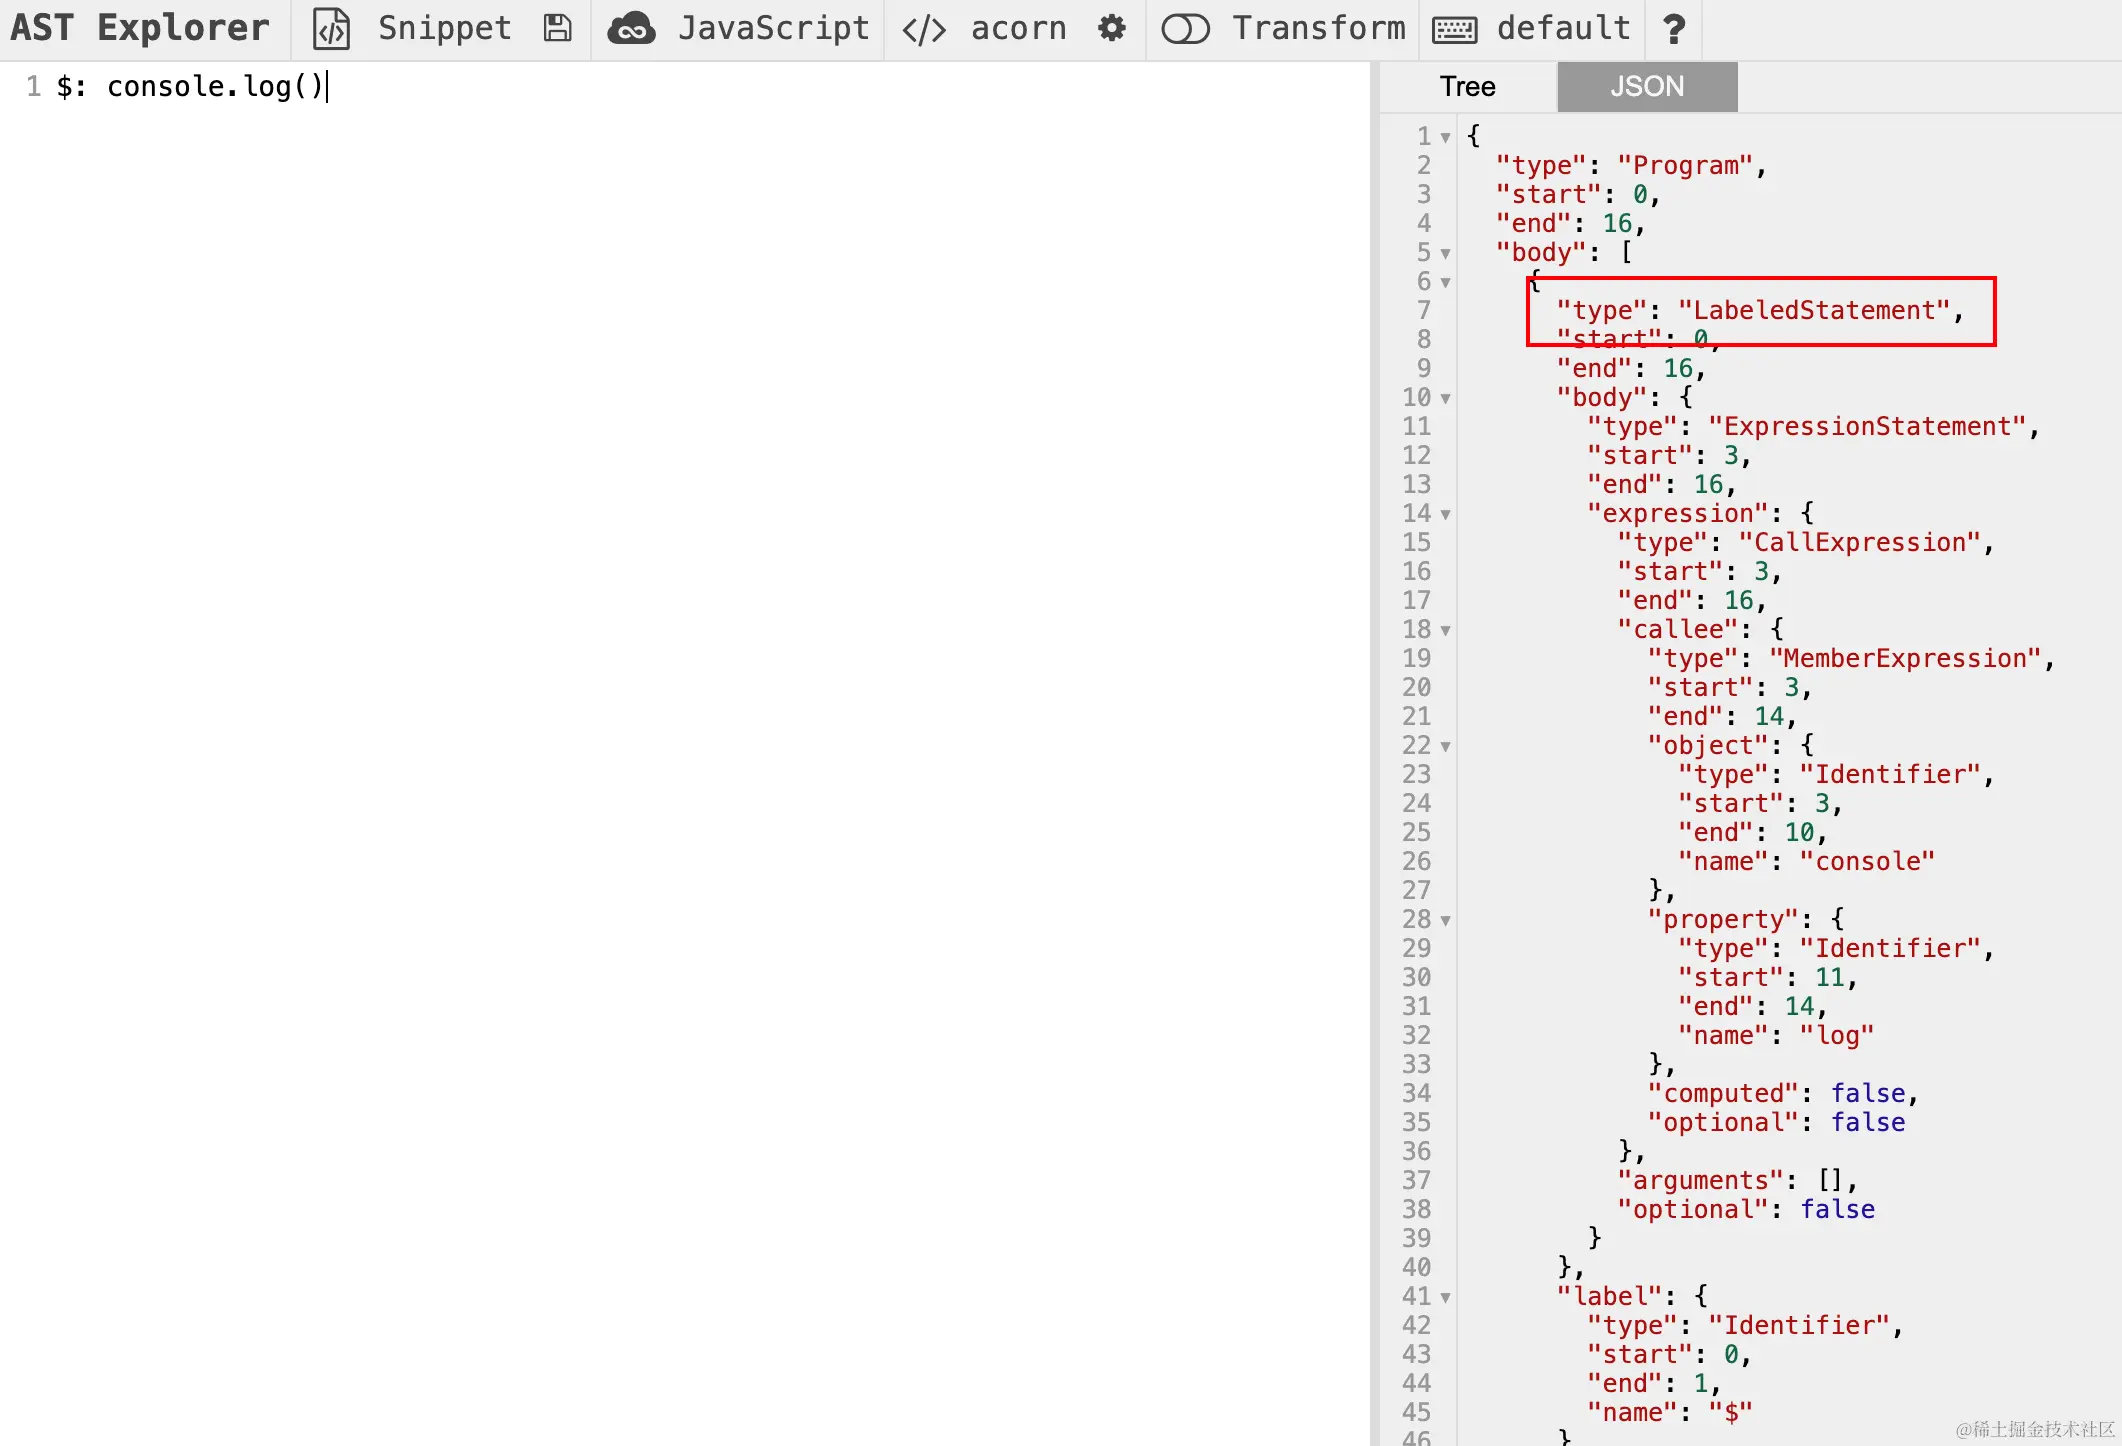Click the AST Explorer title
2122x1446 pixels.
140,28
